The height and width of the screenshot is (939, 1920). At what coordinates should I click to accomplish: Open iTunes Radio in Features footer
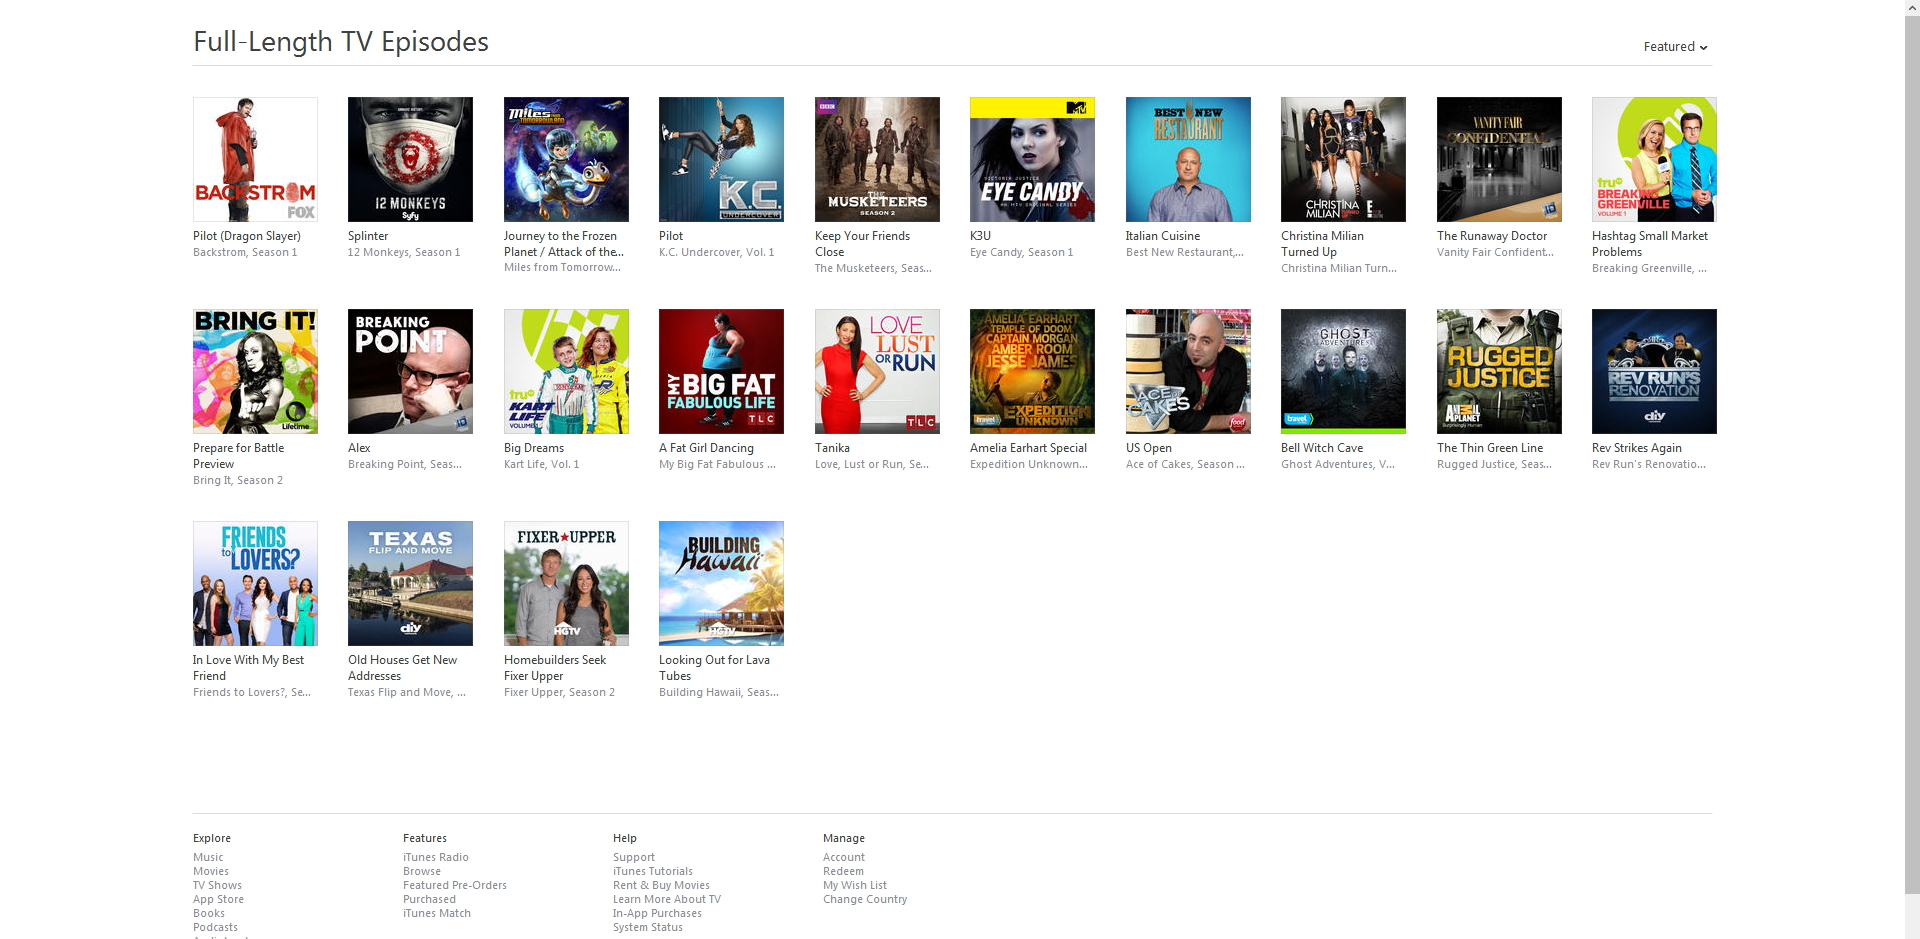(435, 857)
